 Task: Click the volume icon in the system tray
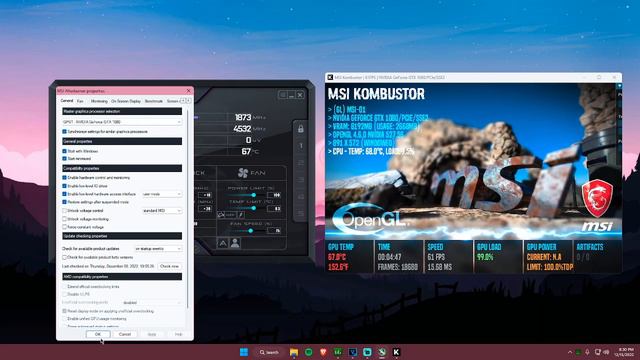(x=606, y=352)
